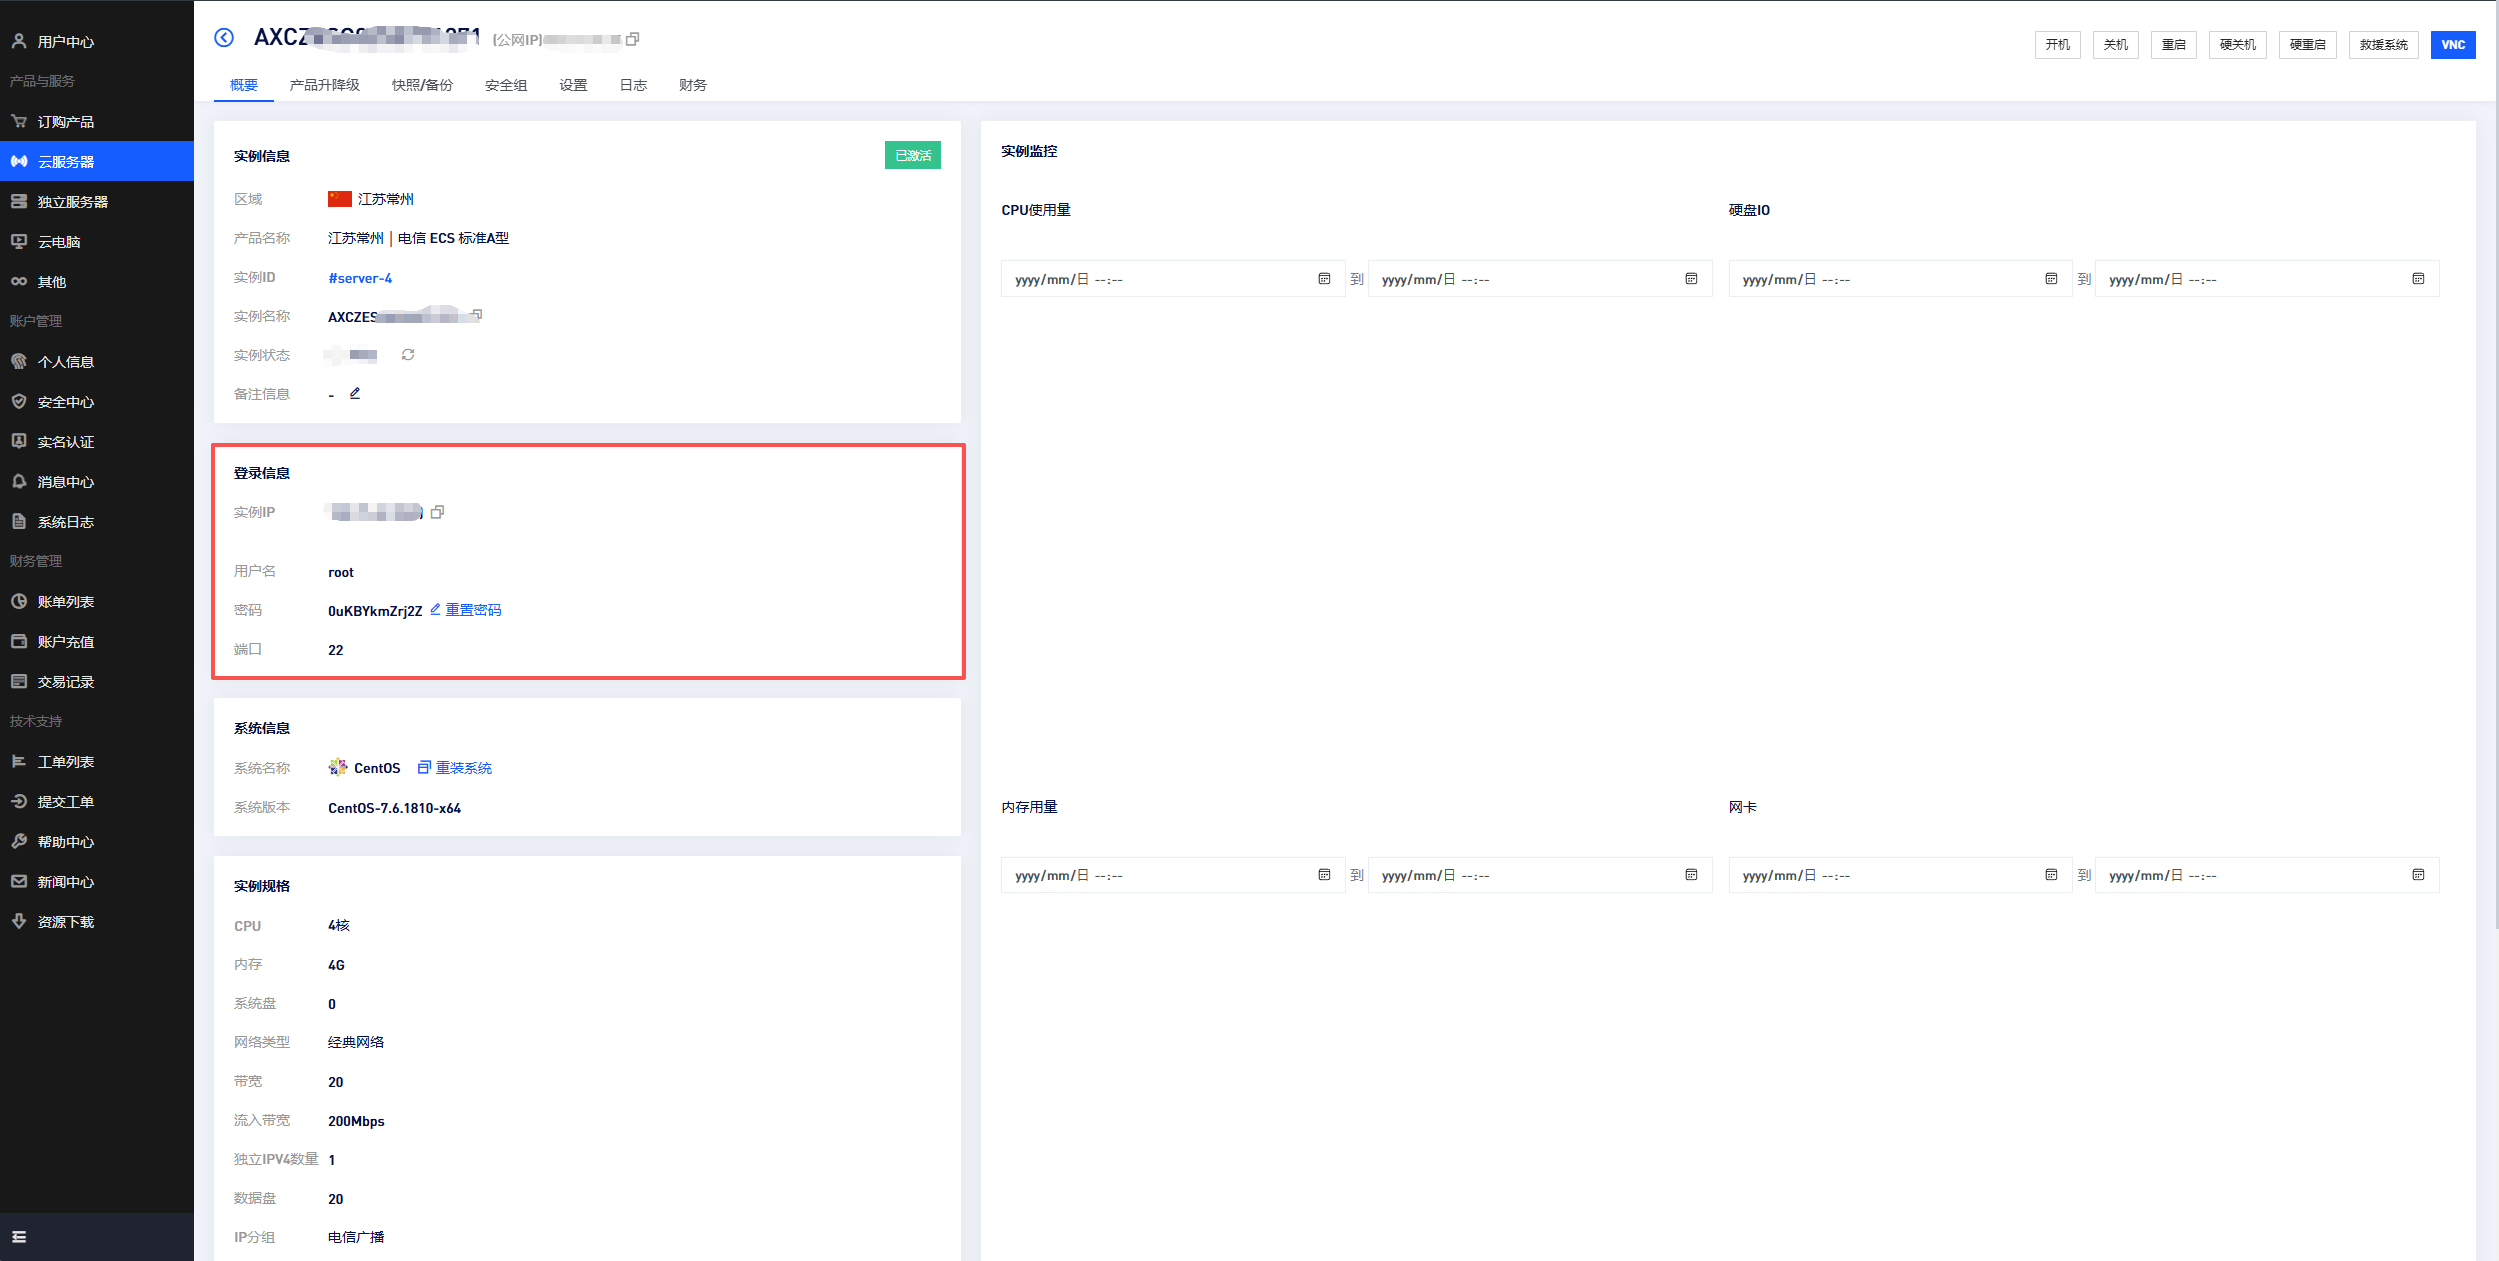Click the back arrow circle icon
2499x1261 pixels.
[224, 38]
